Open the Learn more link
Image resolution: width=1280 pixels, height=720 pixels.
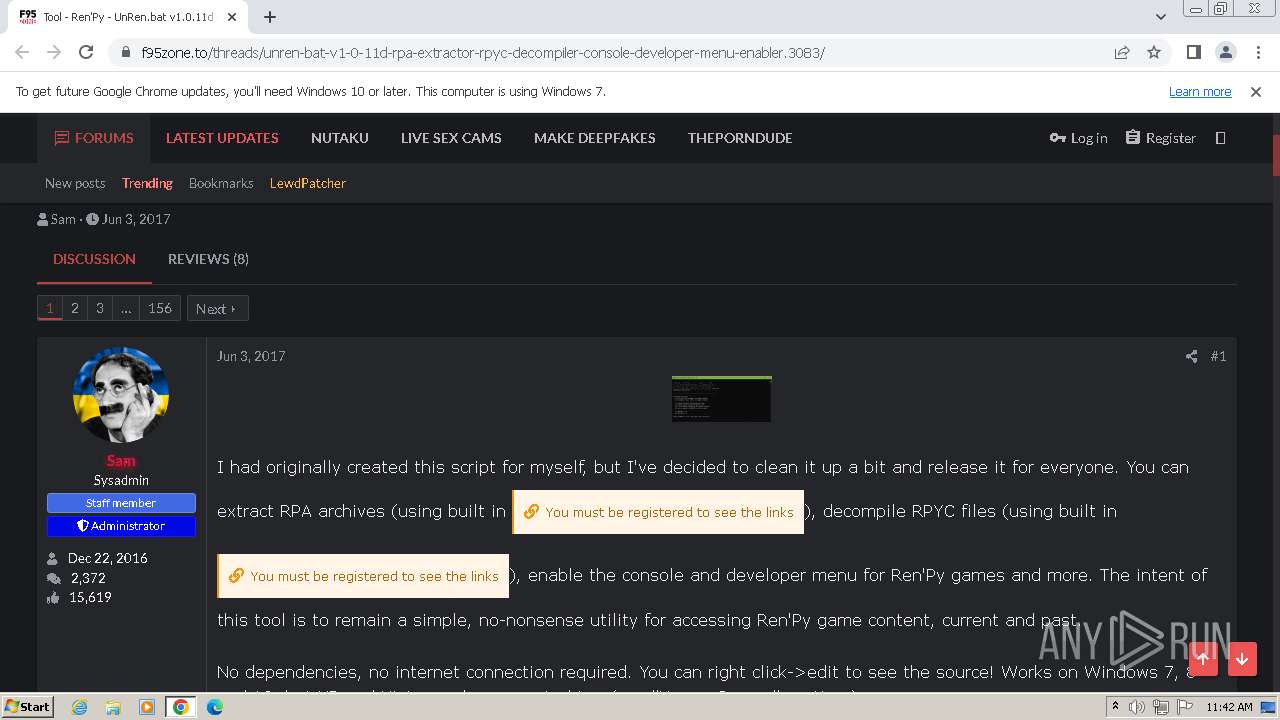(1200, 91)
